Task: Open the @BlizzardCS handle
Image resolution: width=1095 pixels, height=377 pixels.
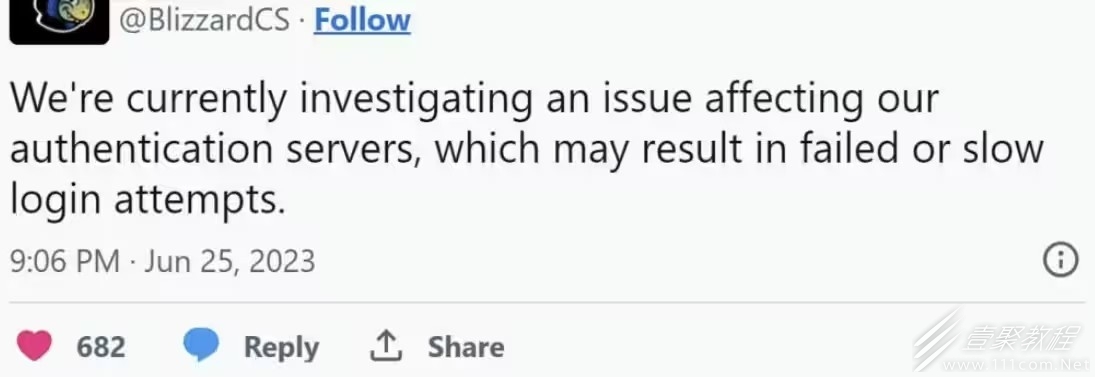Action: [203, 20]
